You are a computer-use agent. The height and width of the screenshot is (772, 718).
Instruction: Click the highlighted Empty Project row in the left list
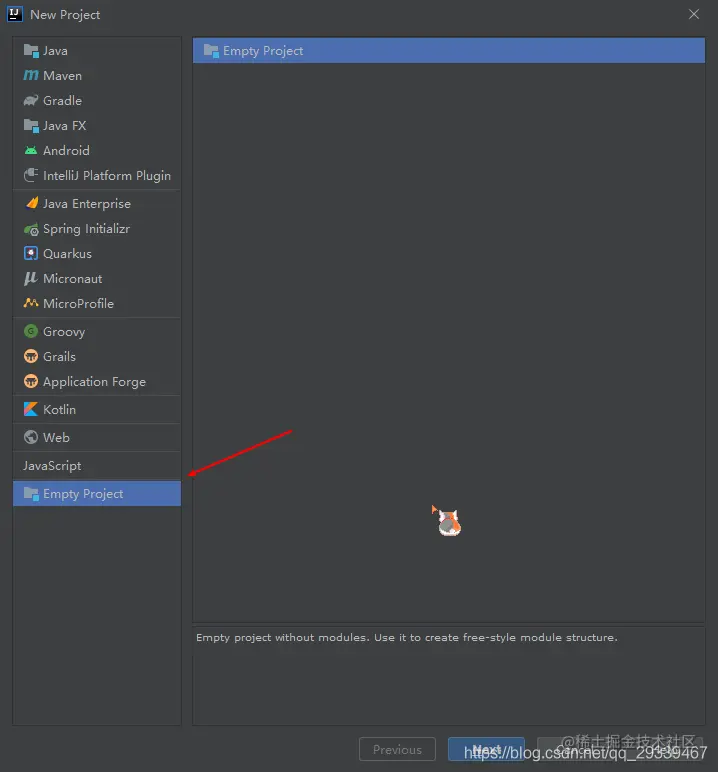click(97, 493)
